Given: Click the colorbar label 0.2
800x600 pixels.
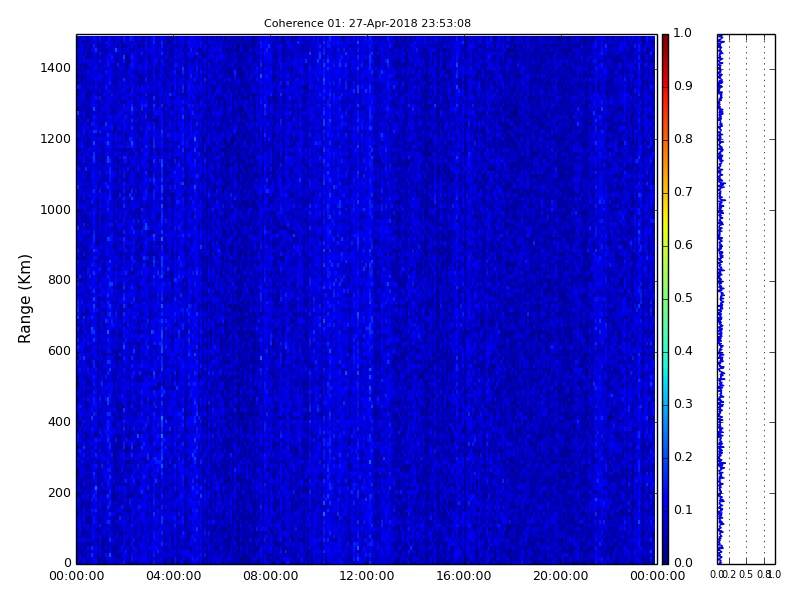Looking at the screenshot, I should [683, 457].
